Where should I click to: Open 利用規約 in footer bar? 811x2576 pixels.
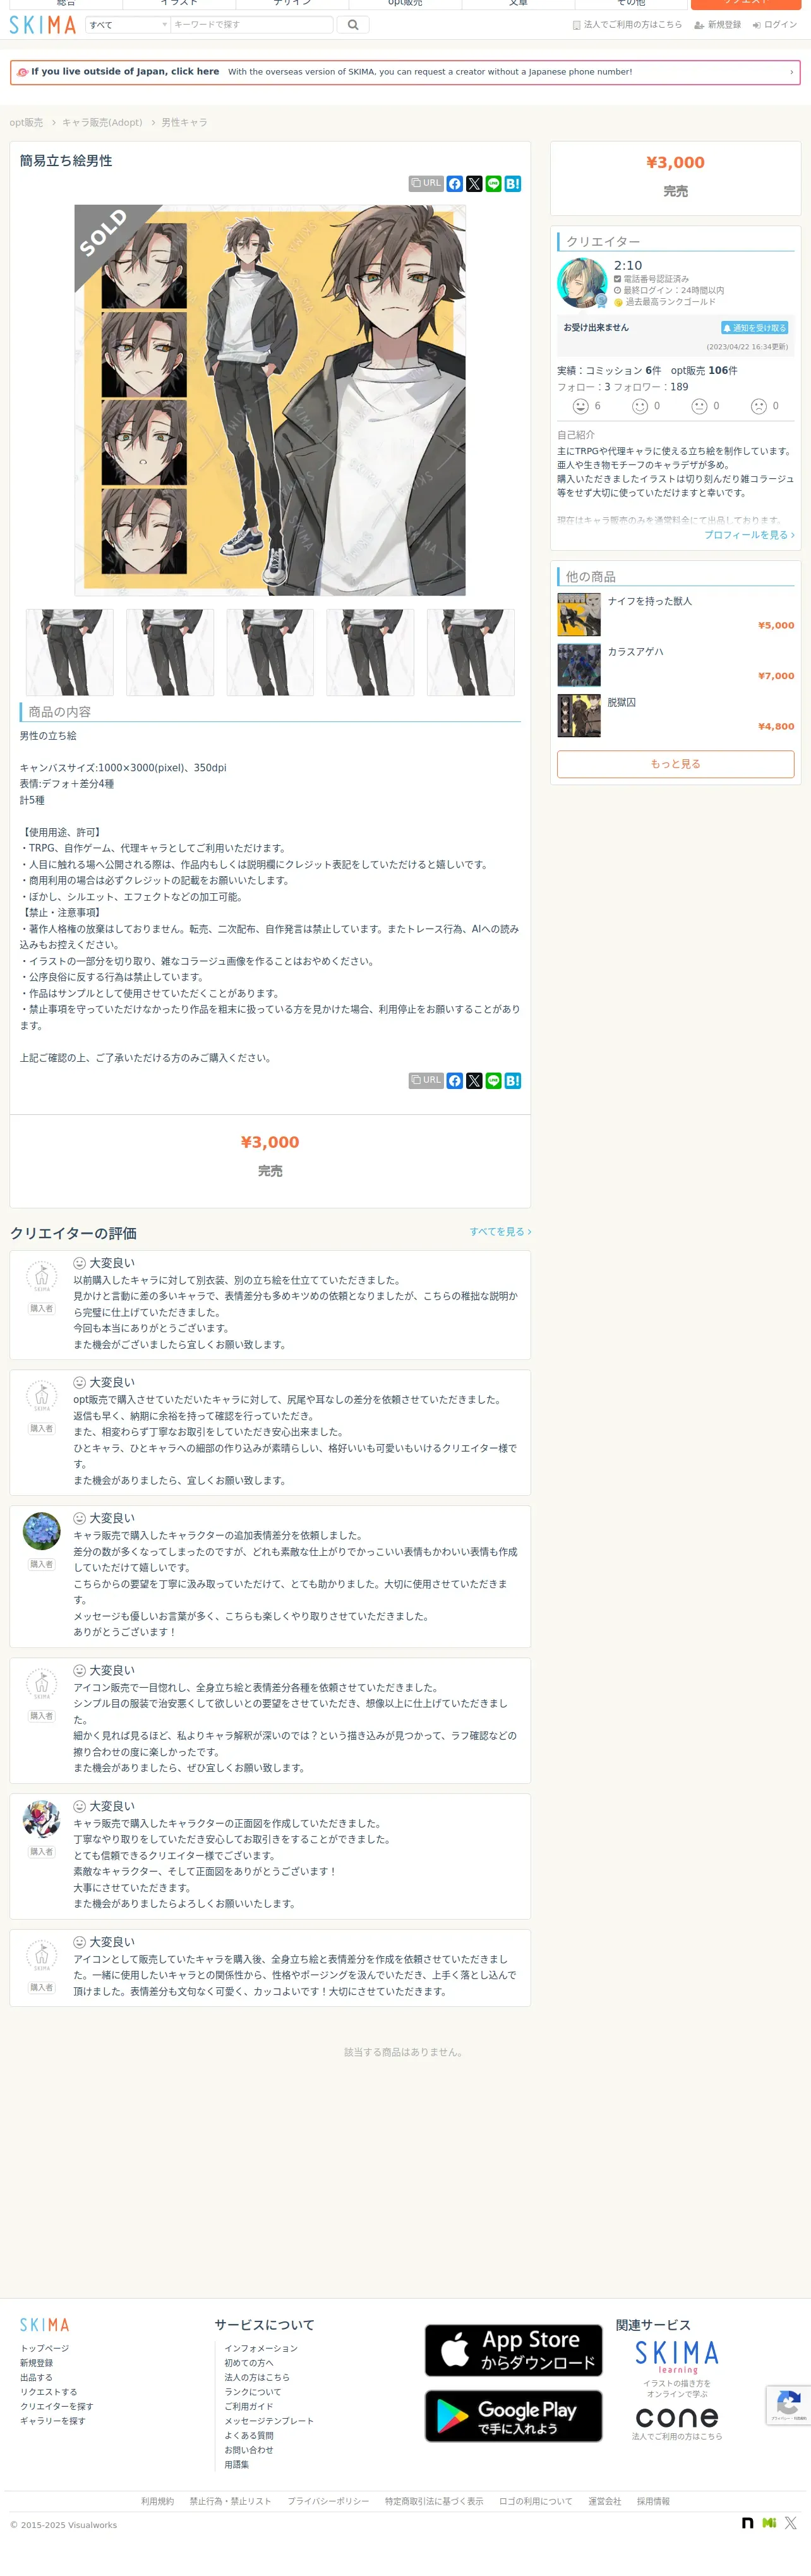pyautogui.click(x=157, y=2501)
